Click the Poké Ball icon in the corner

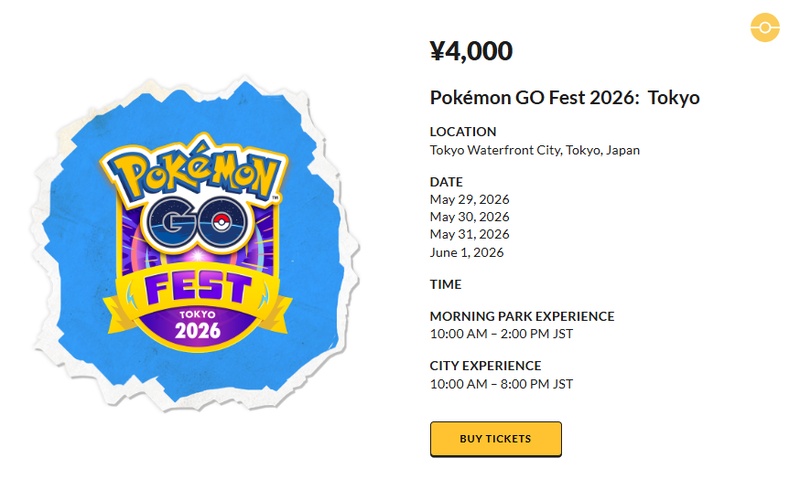(764, 27)
